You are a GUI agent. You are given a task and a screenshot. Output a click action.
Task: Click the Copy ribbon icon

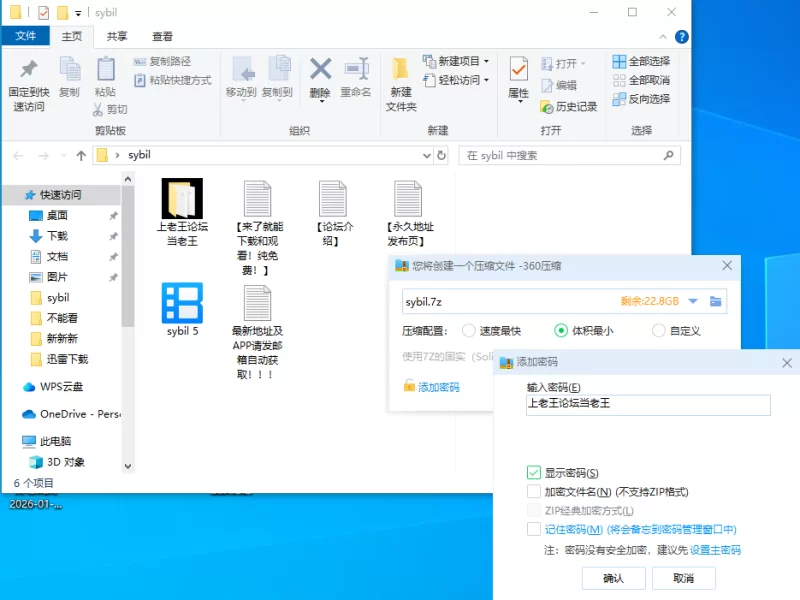click(x=69, y=70)
